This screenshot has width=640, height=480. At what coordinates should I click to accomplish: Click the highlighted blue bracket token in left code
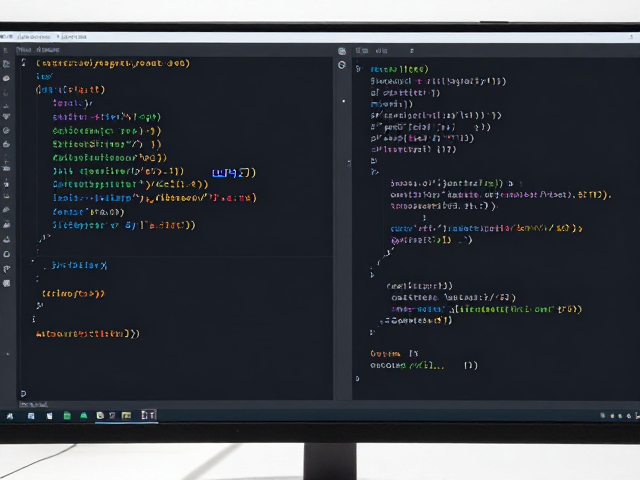point(231,173)
